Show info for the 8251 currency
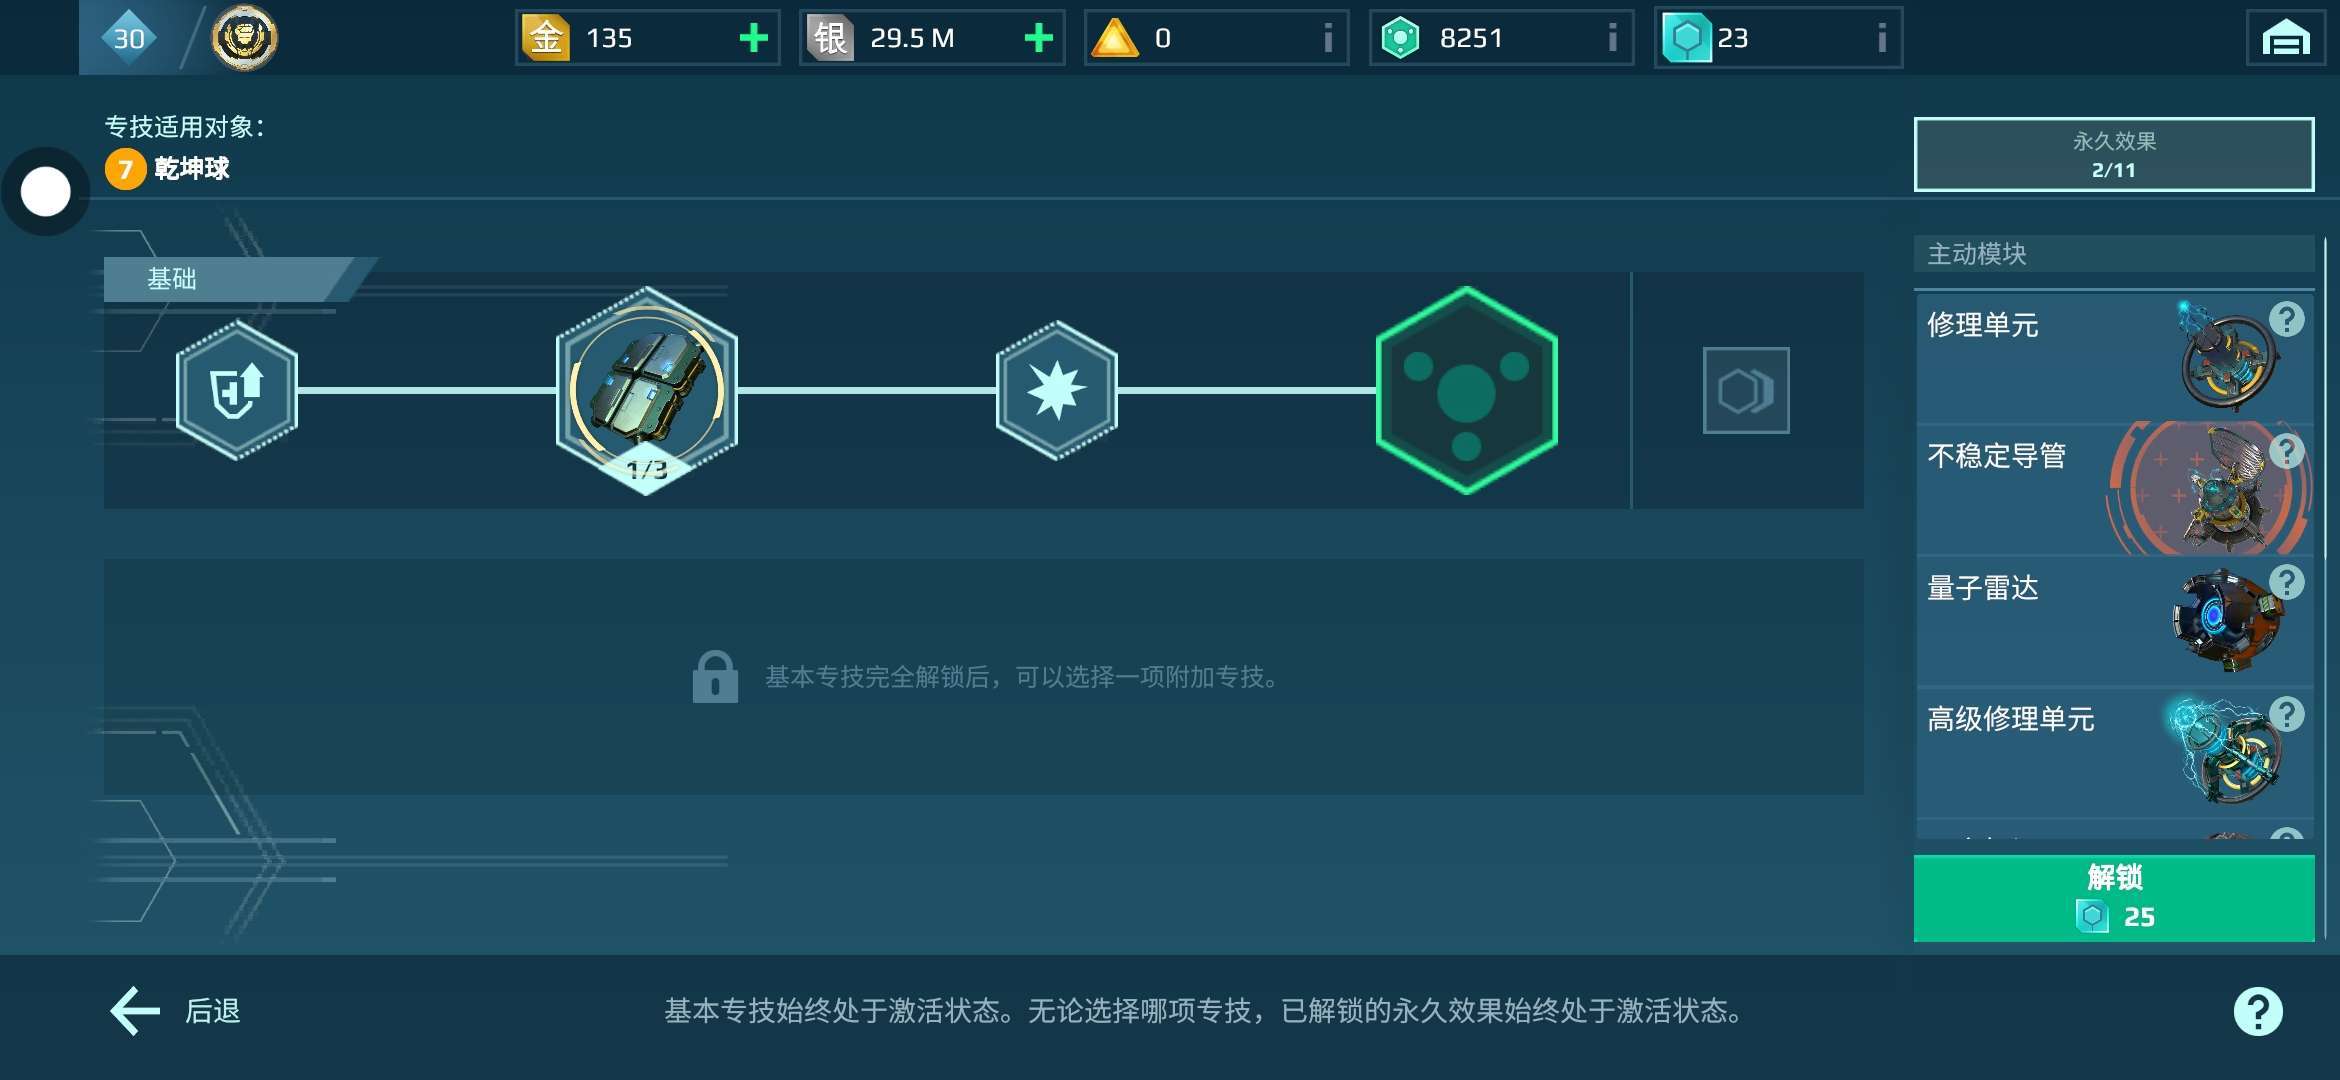Viewport: 2340px width, 1080px height. pos(1612,38)
